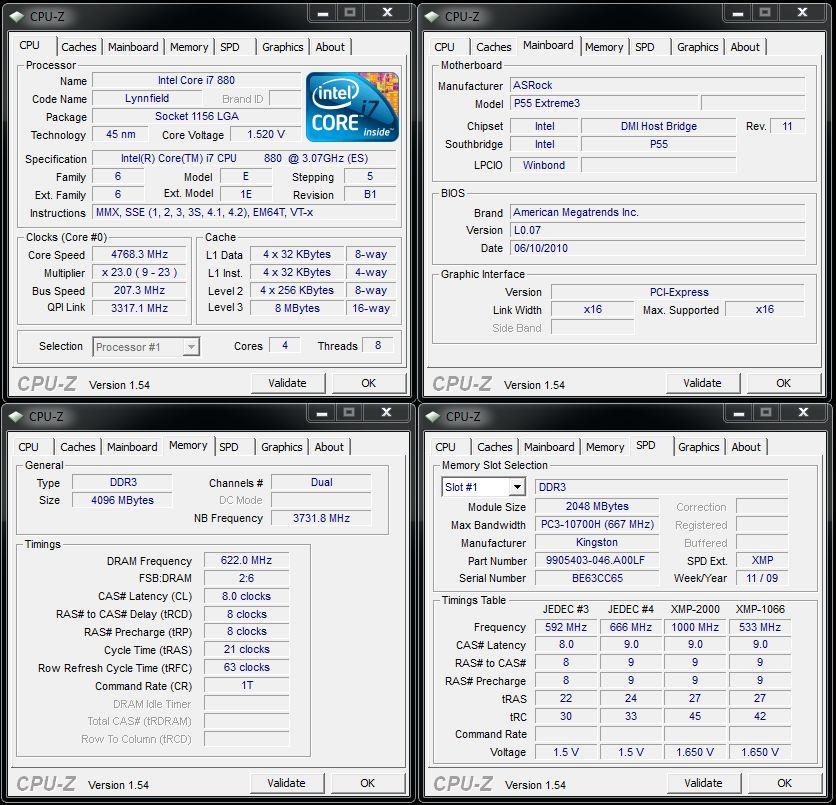Click Command Rate value 1T
The height and width of the screenshot is (805, 836).
(x=246, y=686)
